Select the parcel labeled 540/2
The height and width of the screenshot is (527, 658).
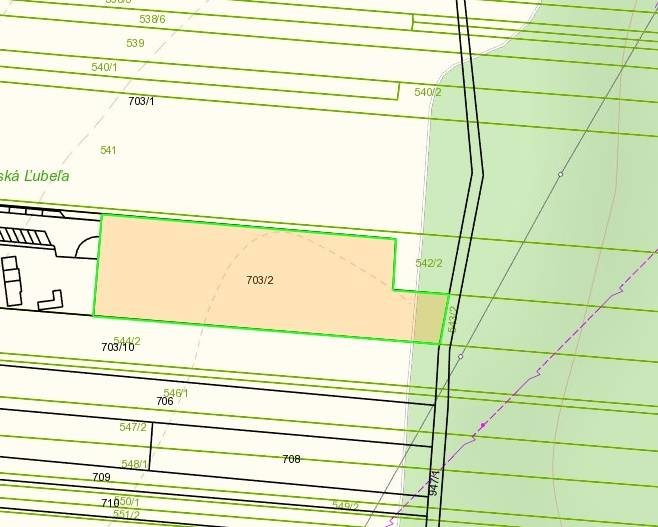pos(428,92)
